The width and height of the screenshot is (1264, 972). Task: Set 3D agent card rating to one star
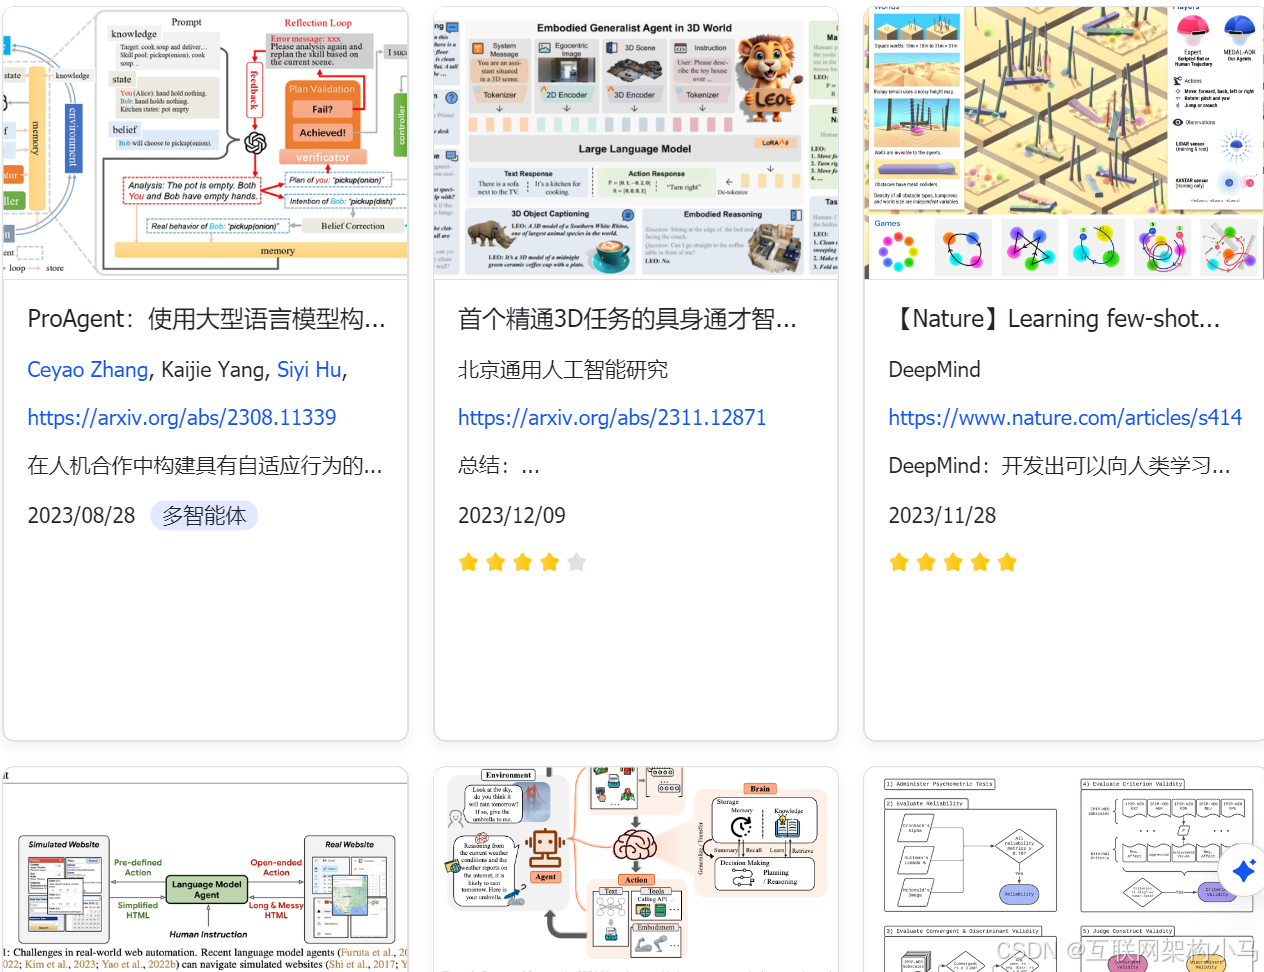tap(468, 562)
